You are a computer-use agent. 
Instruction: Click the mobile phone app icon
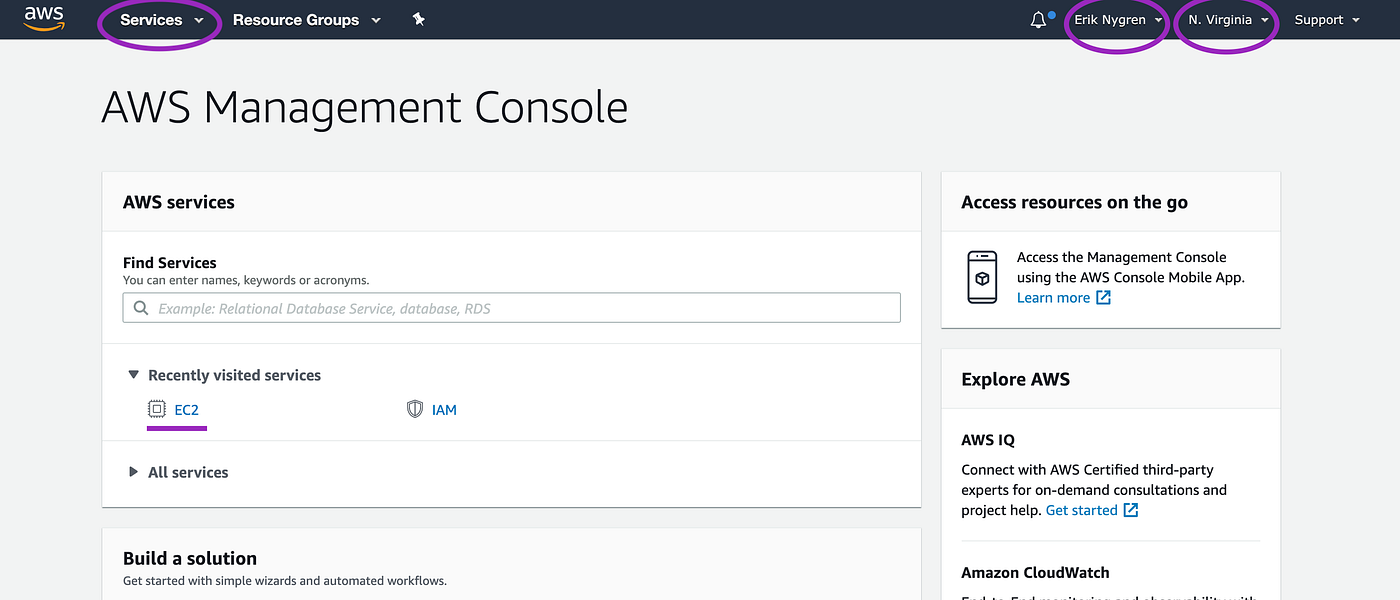(x=982, y=277)
